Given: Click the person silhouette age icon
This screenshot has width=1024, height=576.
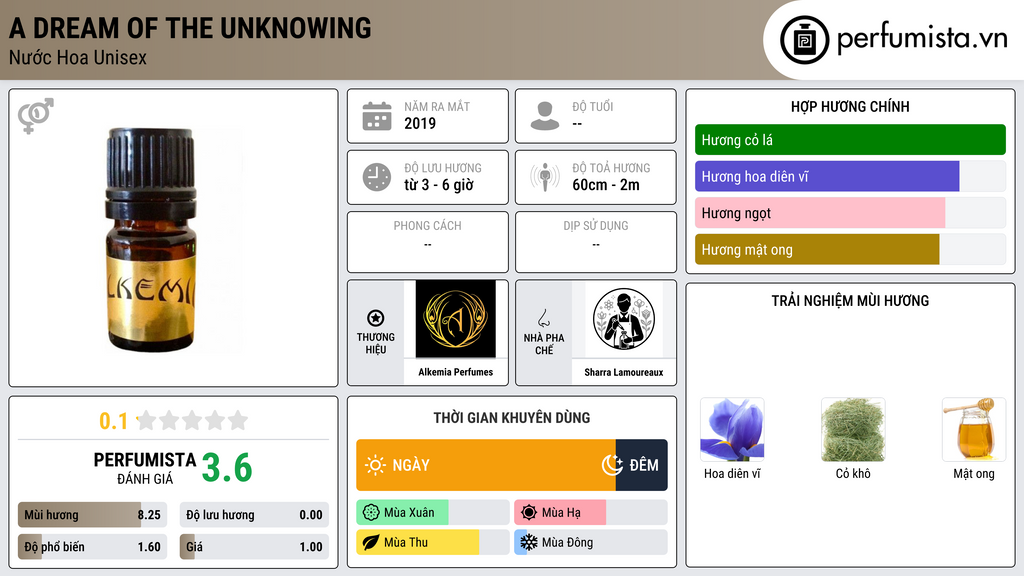Looking at the screenshot, I should point(545,116).
